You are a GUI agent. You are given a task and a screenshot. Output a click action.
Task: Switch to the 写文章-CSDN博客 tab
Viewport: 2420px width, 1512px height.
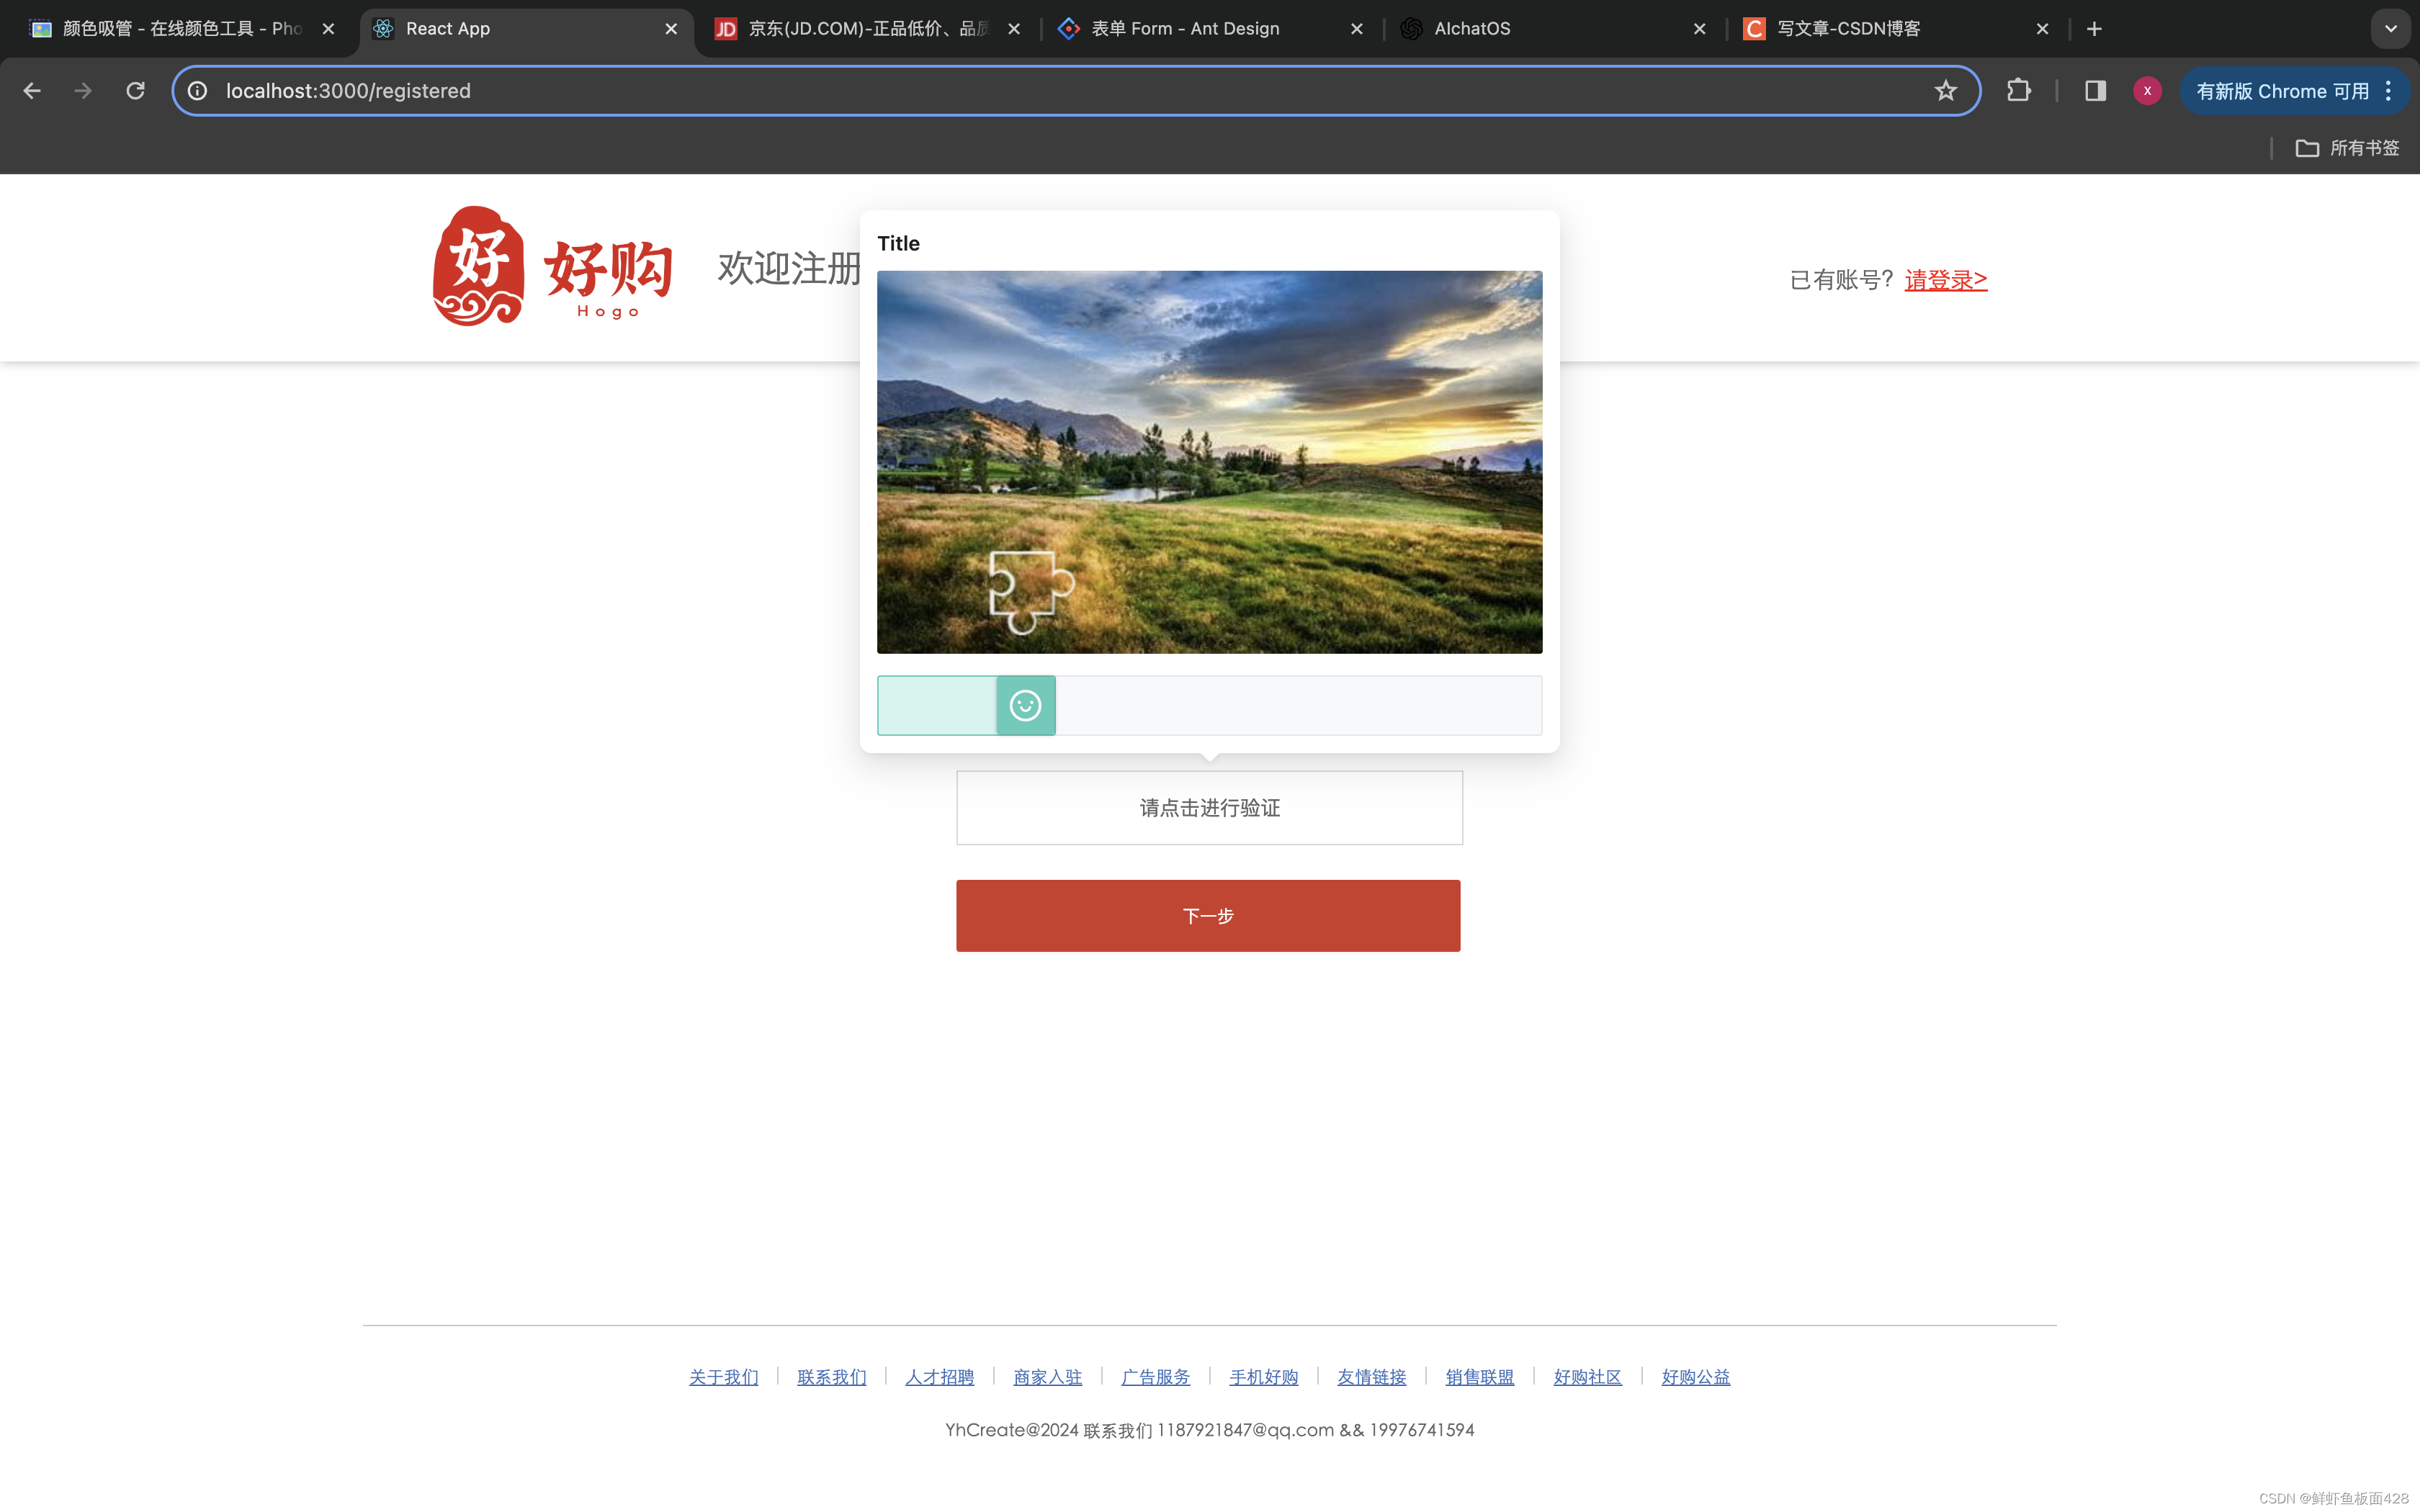point(1848,29)
